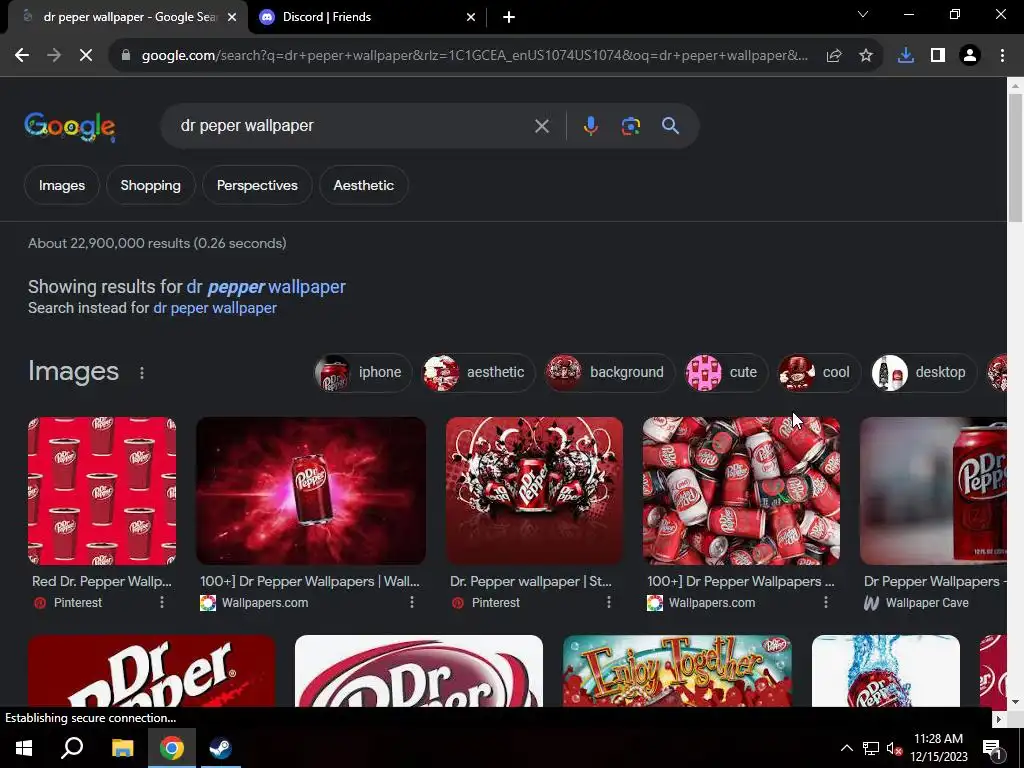Open a new browser tab
The width and height of the screenshot is (1024, 768).
coord(509,17)
